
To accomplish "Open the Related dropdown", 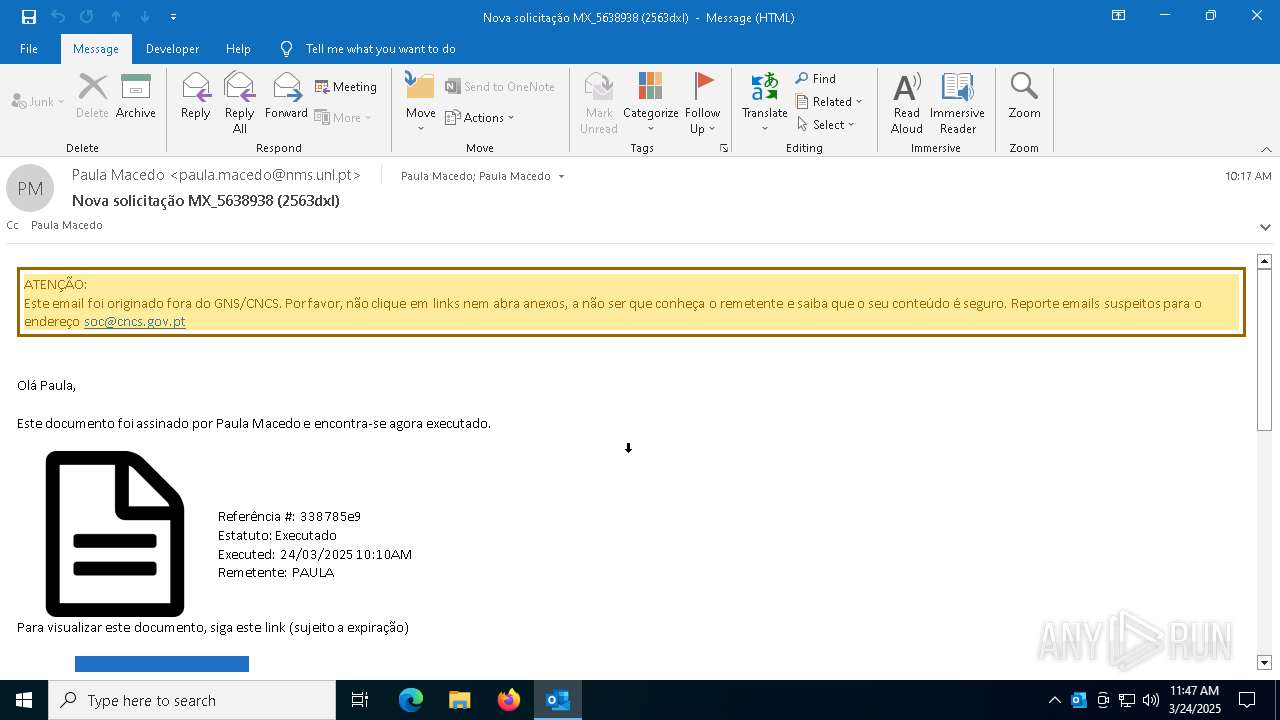I will pos(829,101).
